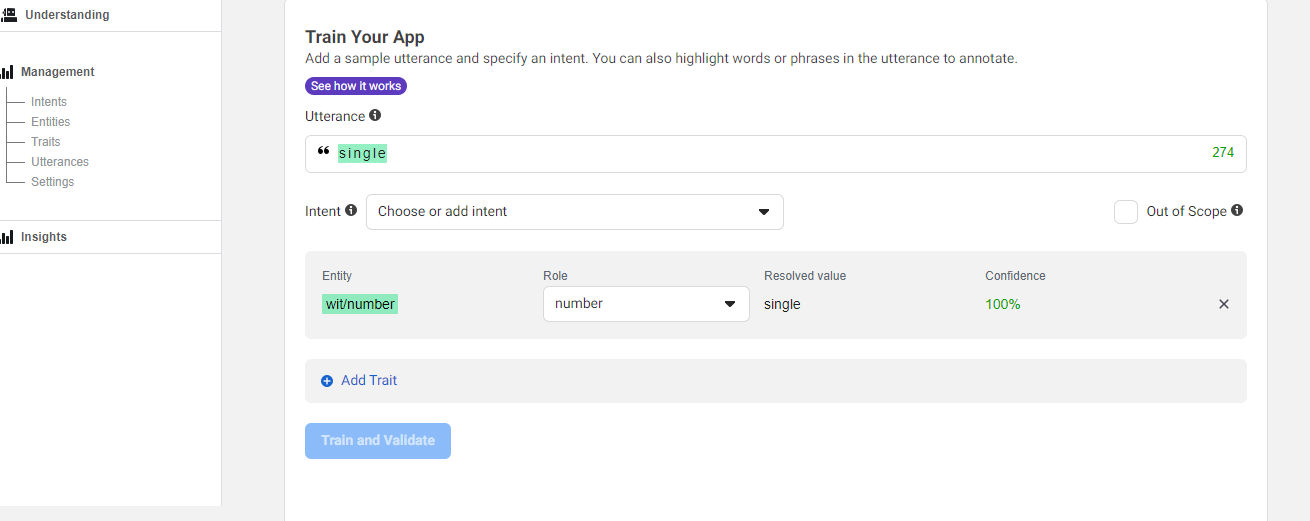Go to Entities in the Management tree
This screenshot has height=521, width=1310.
point(50,122)
